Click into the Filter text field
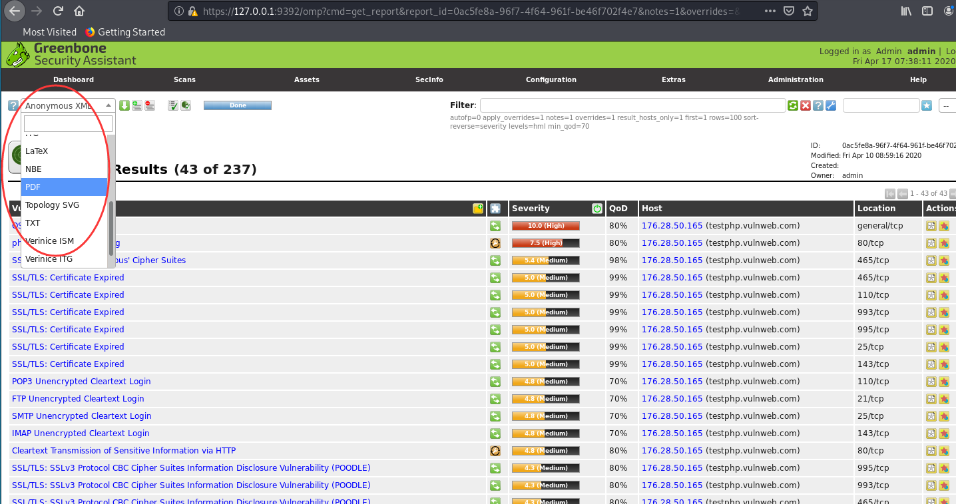This screenshot has width=956, height=504. click(633, 105)
